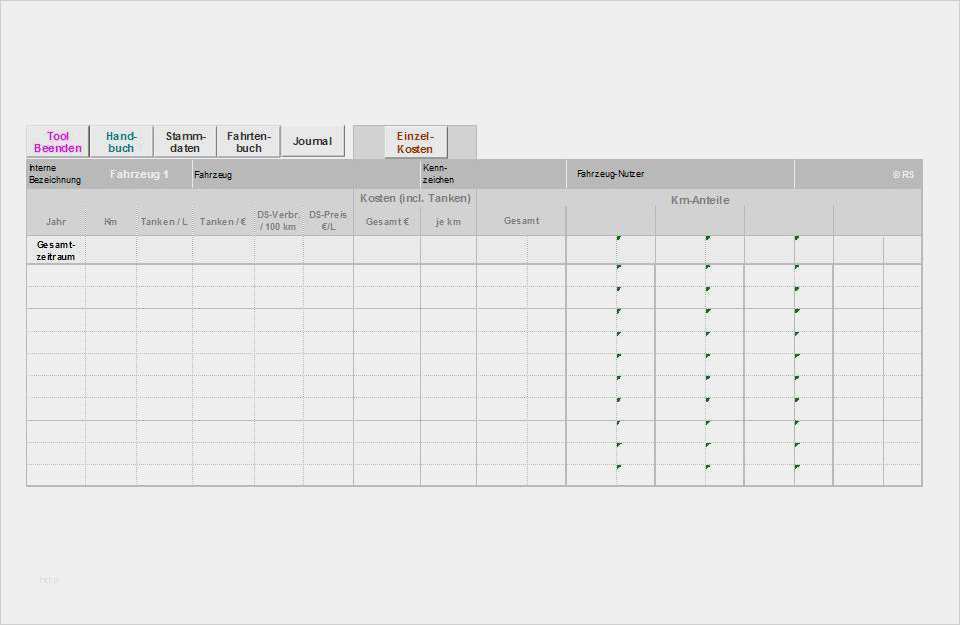The width and height of the screenshot is (960, 625).
Task: Click the Fahrzeug-Nutzer field
Action: [680, 174]
